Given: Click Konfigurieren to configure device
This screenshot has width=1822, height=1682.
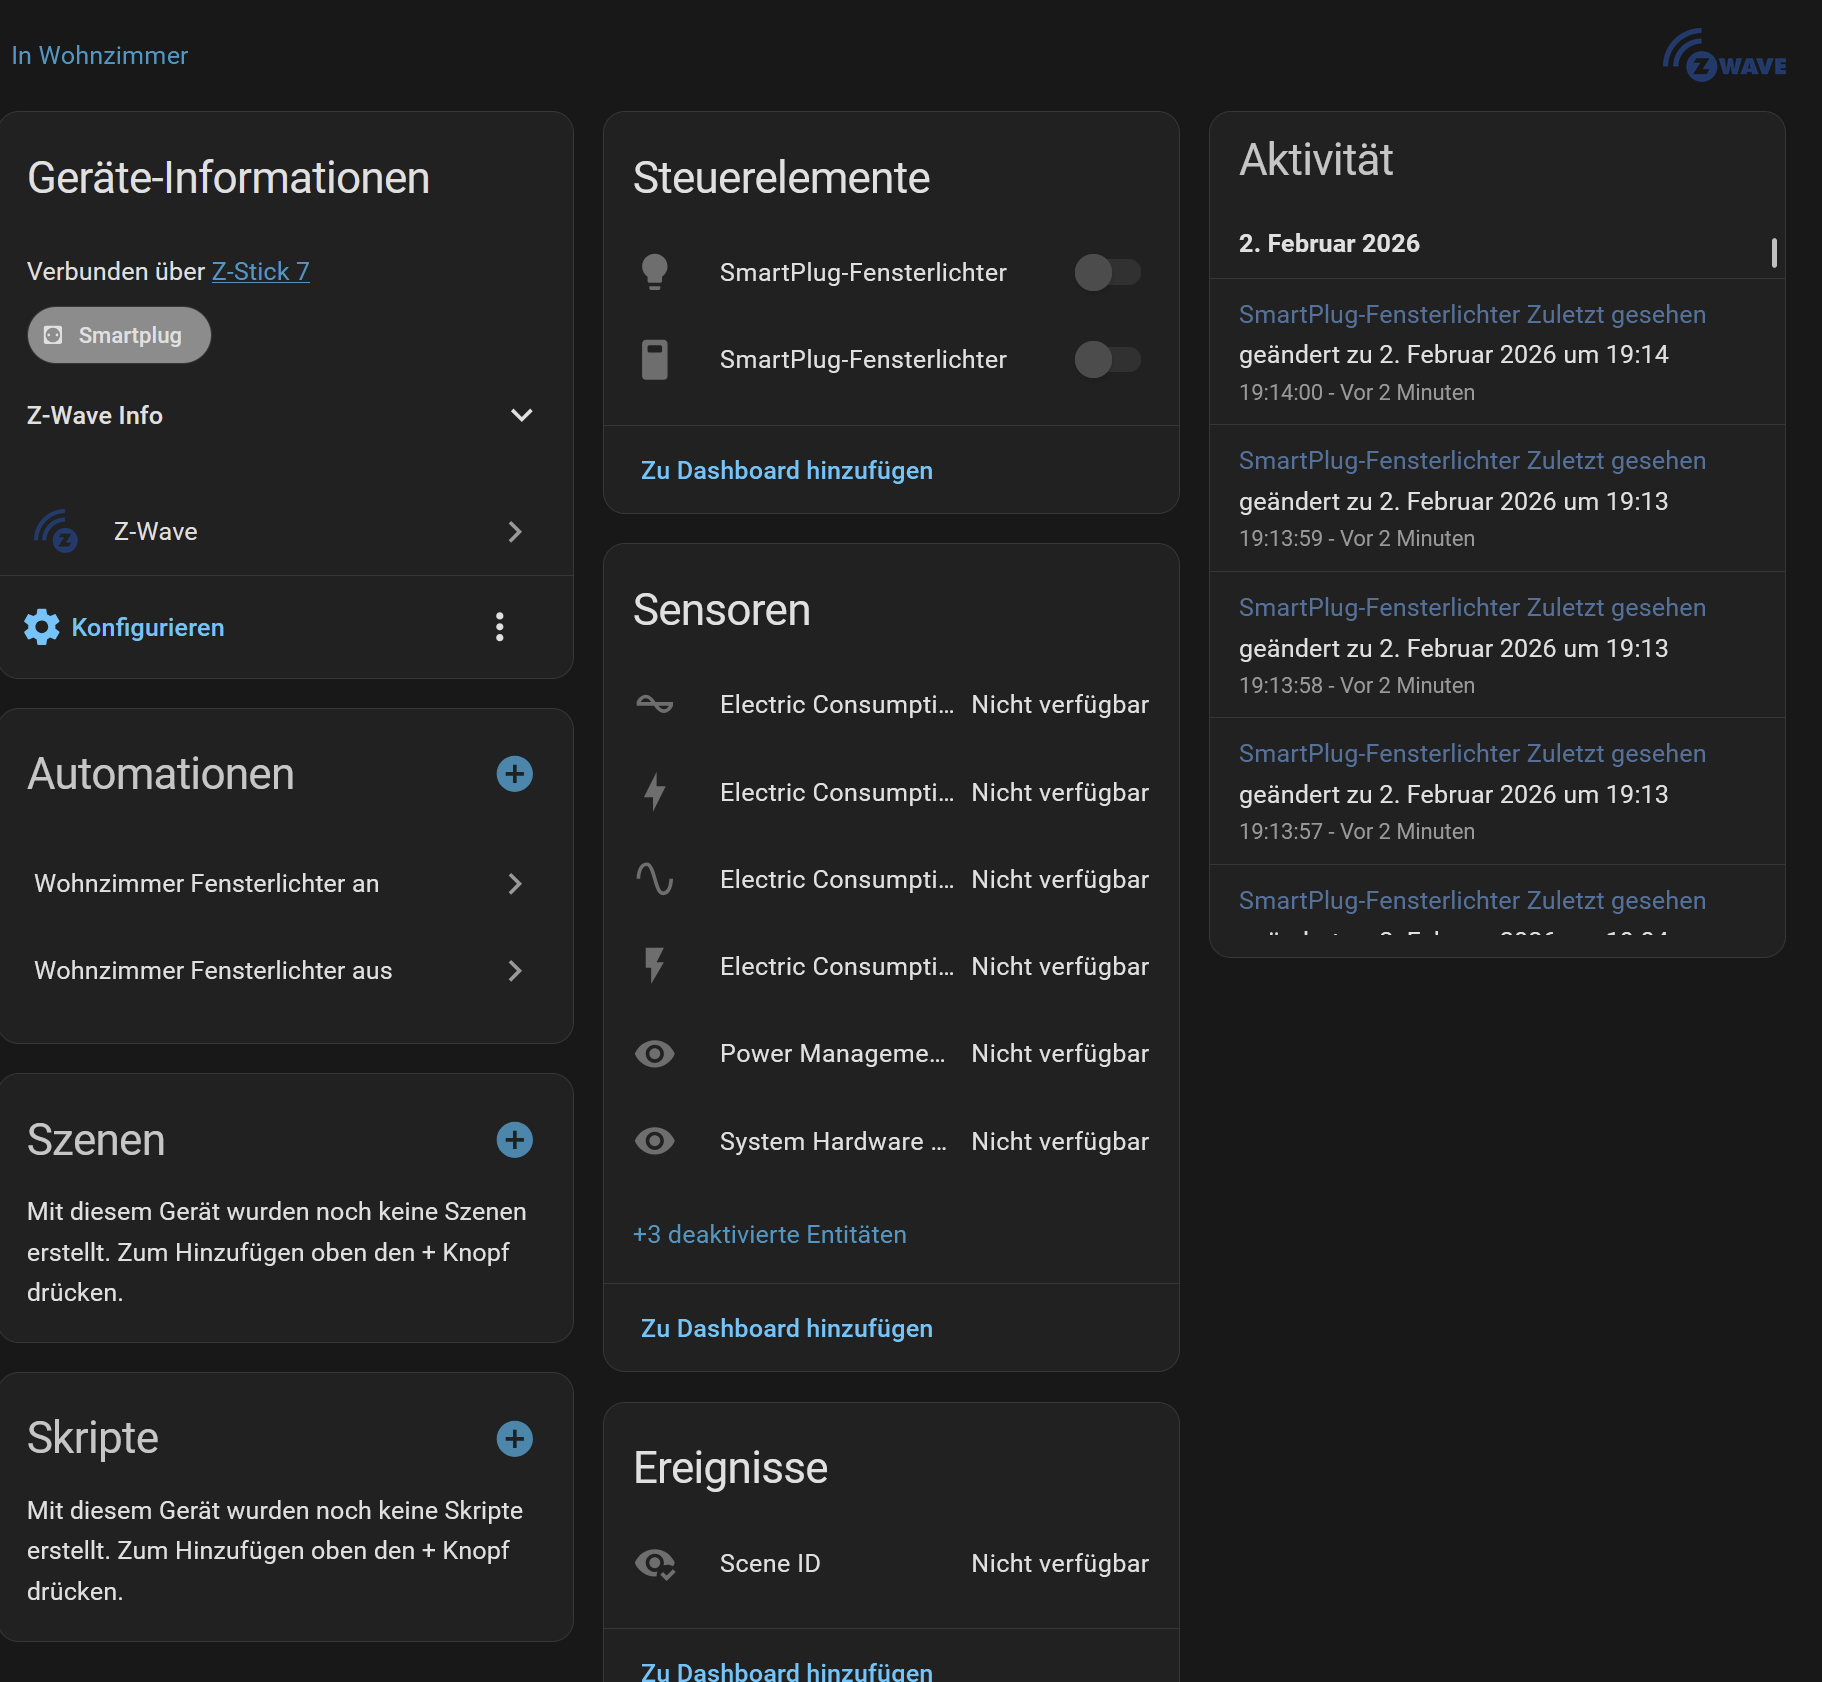Looking at the screenshot, I should [147, 628].
